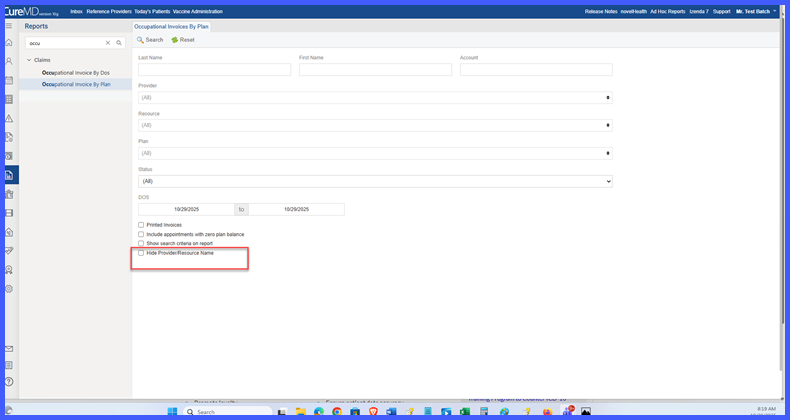Viewport: 790px width, 420px height.
Task: Select Occupational Invoice By Dos report
Action: [x=76, y=73]
